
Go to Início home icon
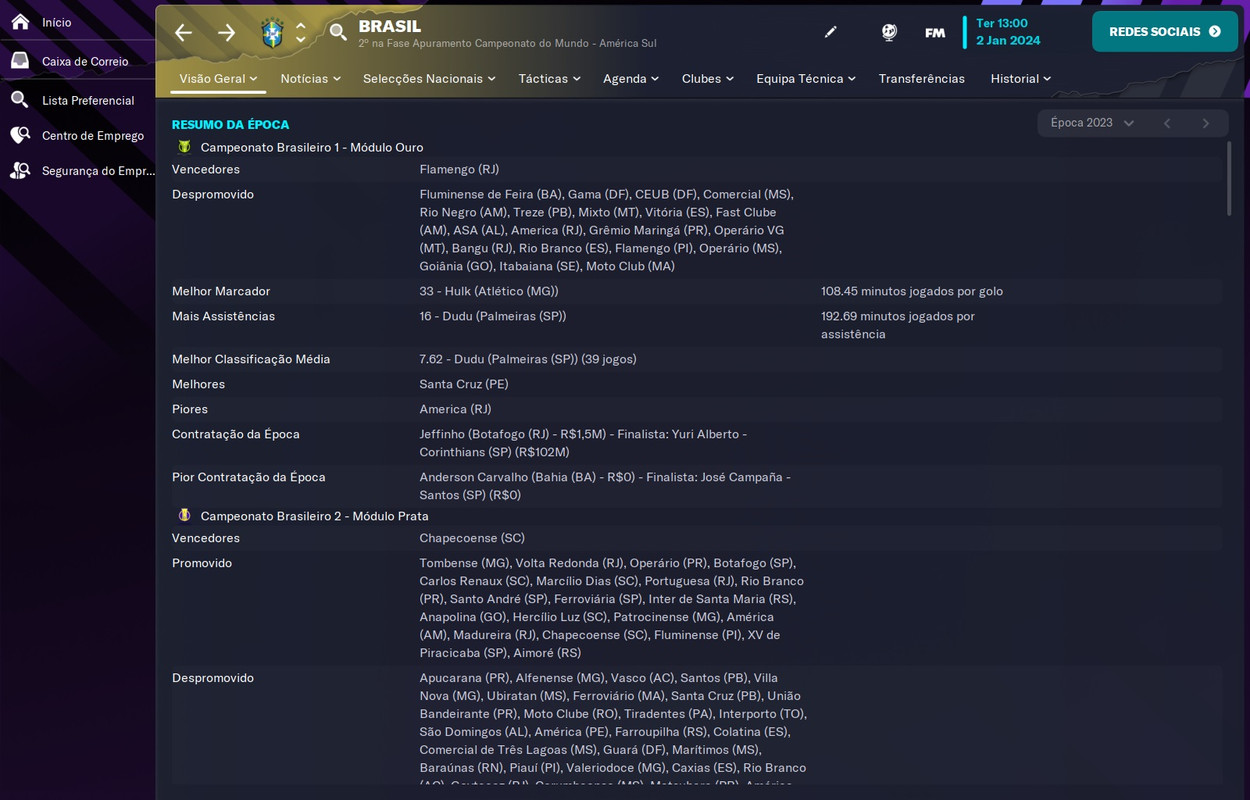coord(20,21)
